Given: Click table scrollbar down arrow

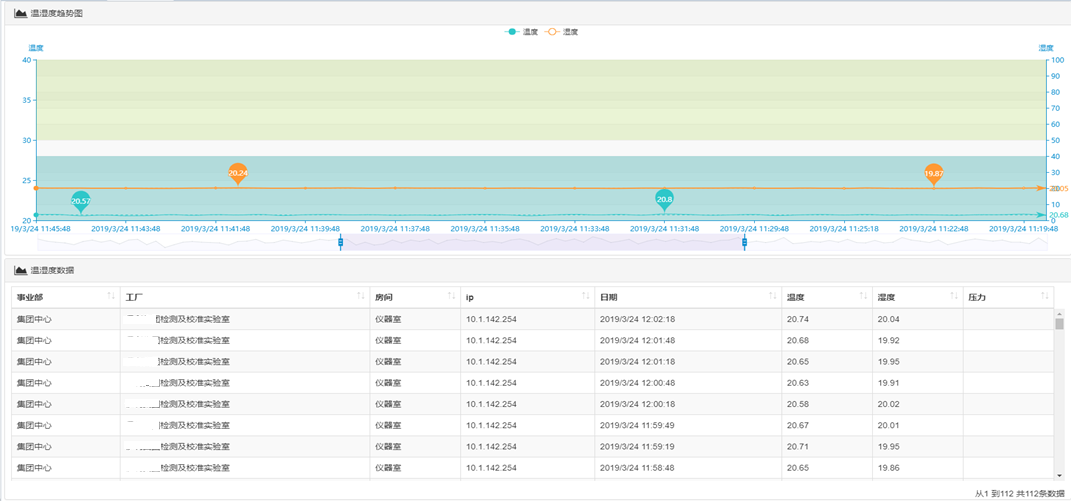Looking at the screenshot, I should pyautogui.click(x=1060, y=475).
